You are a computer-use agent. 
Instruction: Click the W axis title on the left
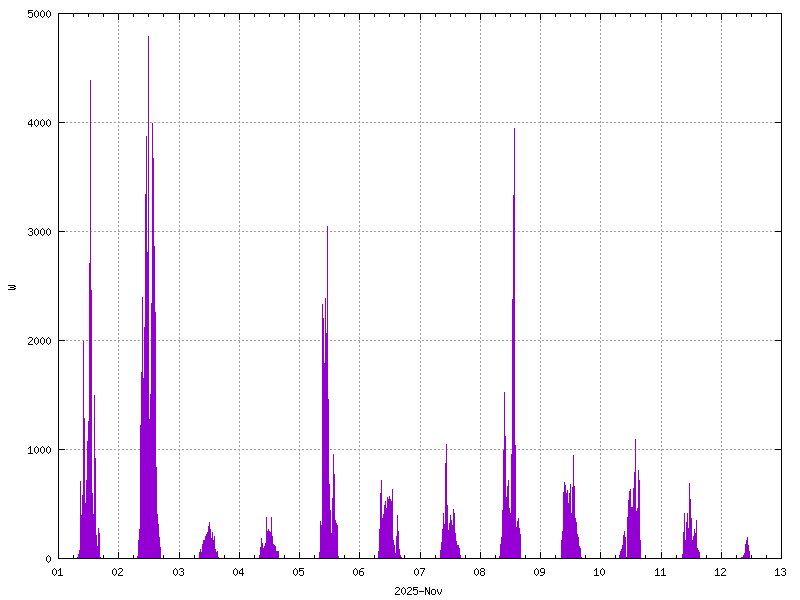pos(13,285)
